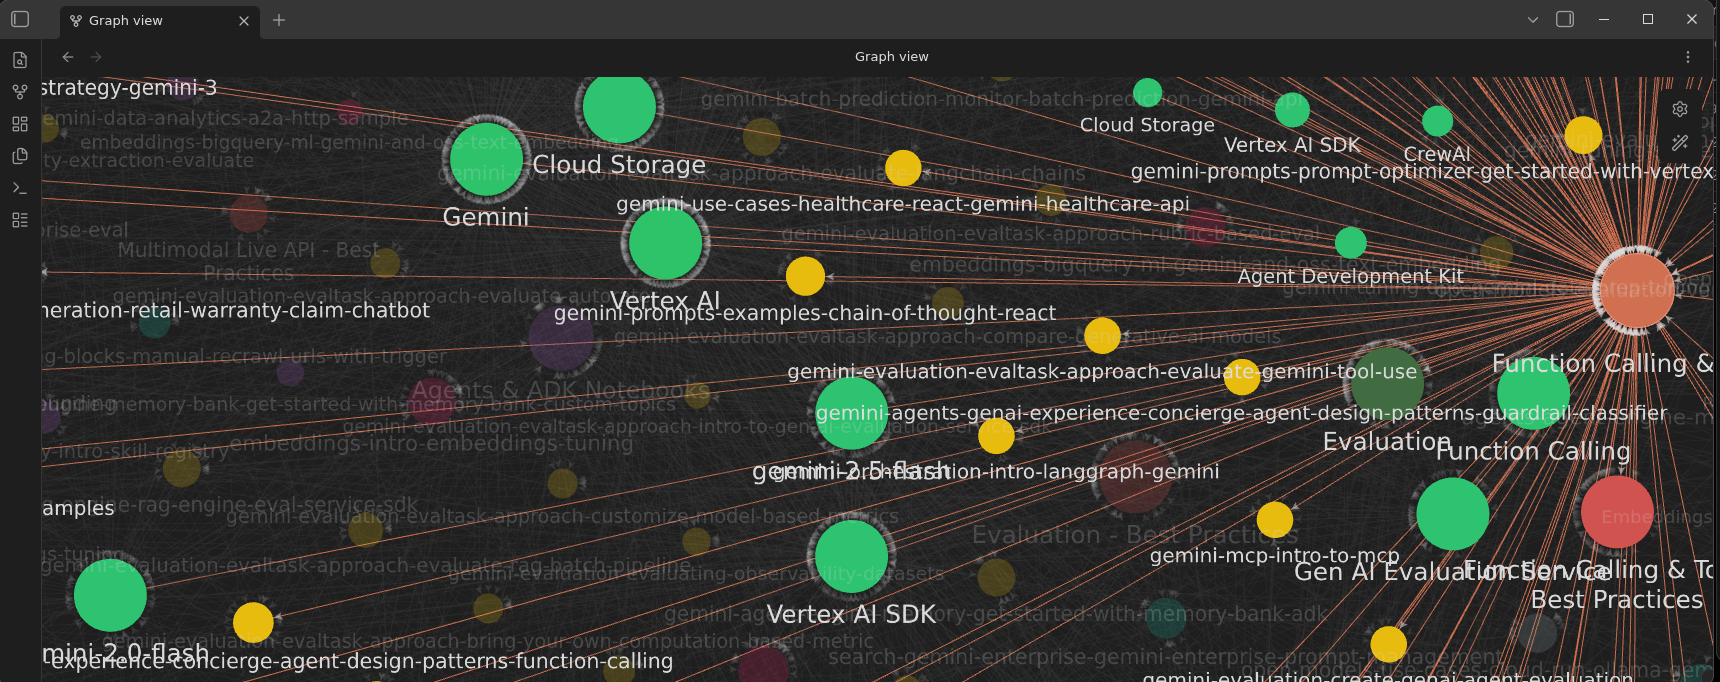Select the green Function Calling node
The width and height of the screenshot is (1720, 682).
(x=1533, y=393)
